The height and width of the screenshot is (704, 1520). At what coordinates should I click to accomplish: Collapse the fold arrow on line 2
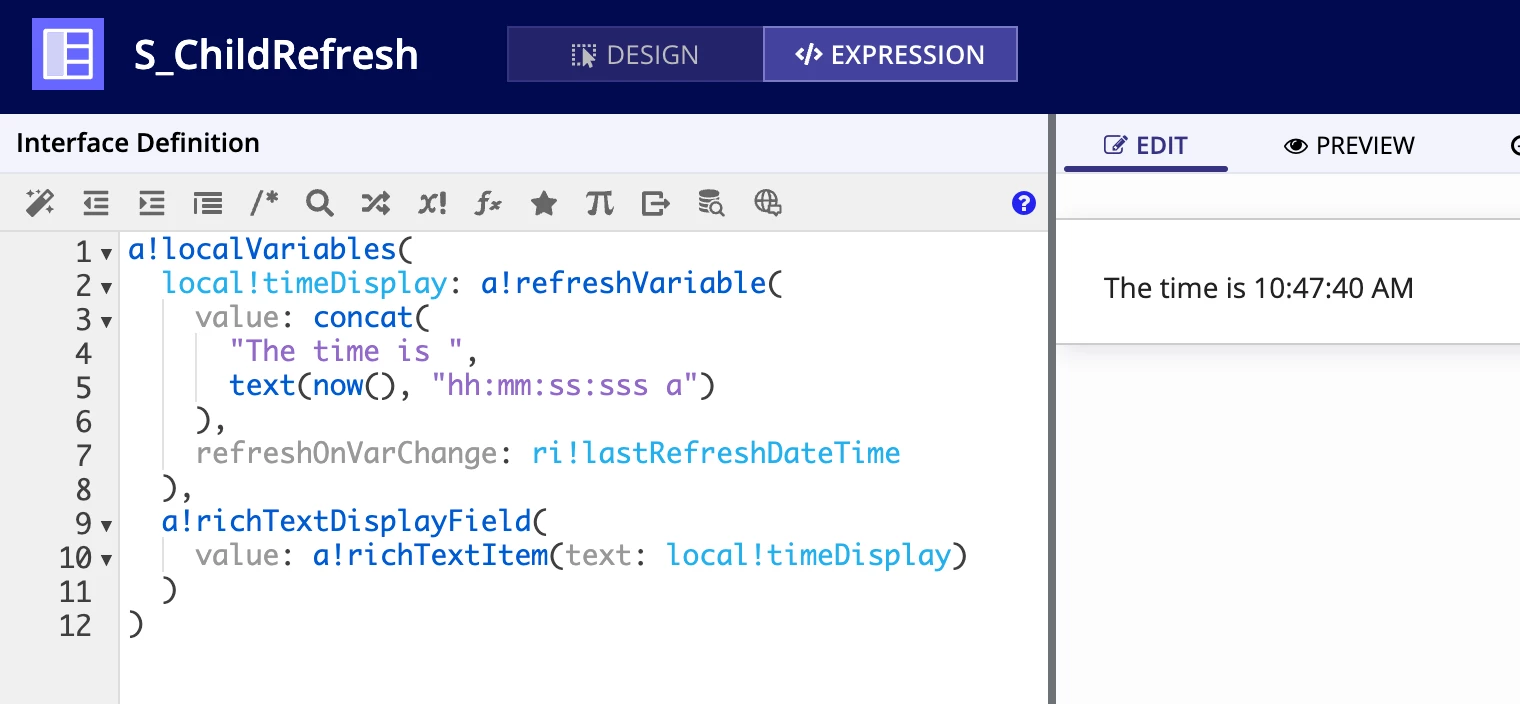coord(106,288)
